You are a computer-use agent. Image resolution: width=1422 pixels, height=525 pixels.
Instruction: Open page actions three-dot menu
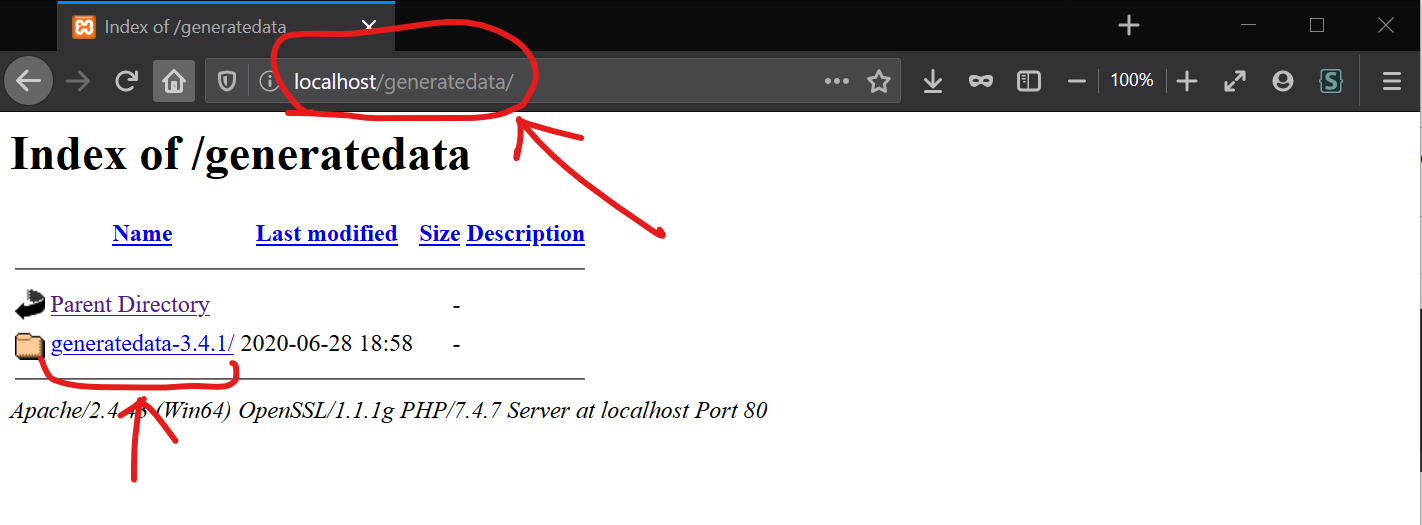pyautogui.click(x=837, y=81)
